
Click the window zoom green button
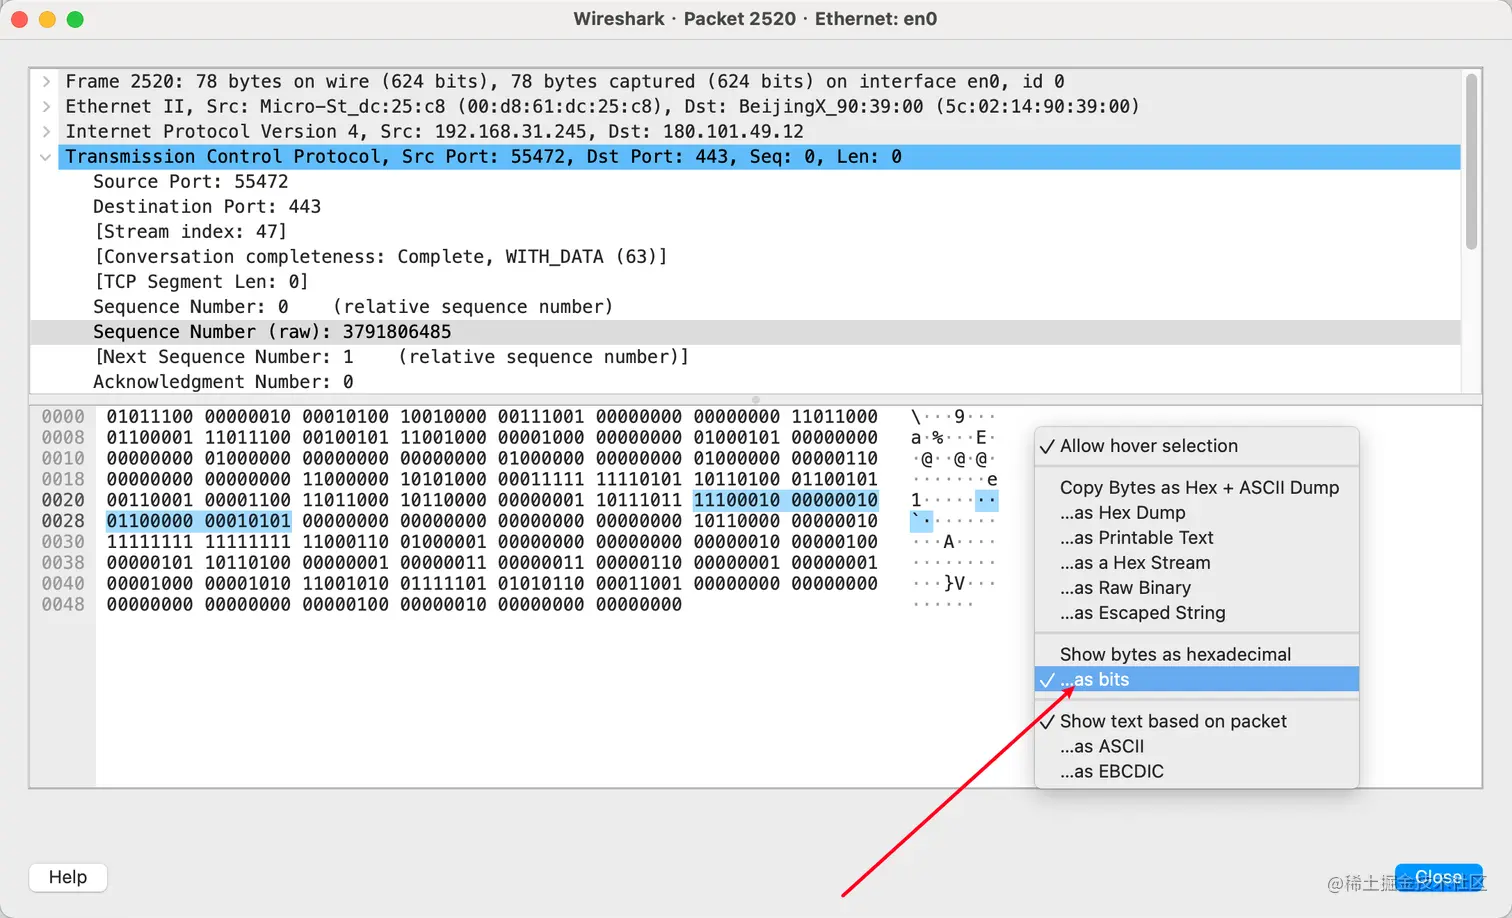[x=75, y=19]
